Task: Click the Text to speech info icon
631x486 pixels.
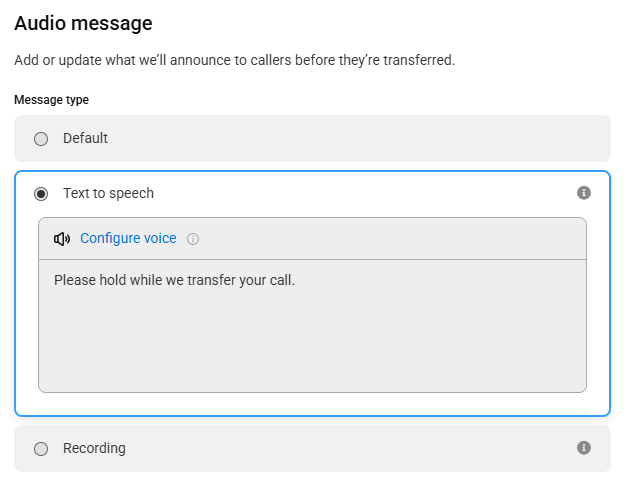Action: [x=584, y=193]
